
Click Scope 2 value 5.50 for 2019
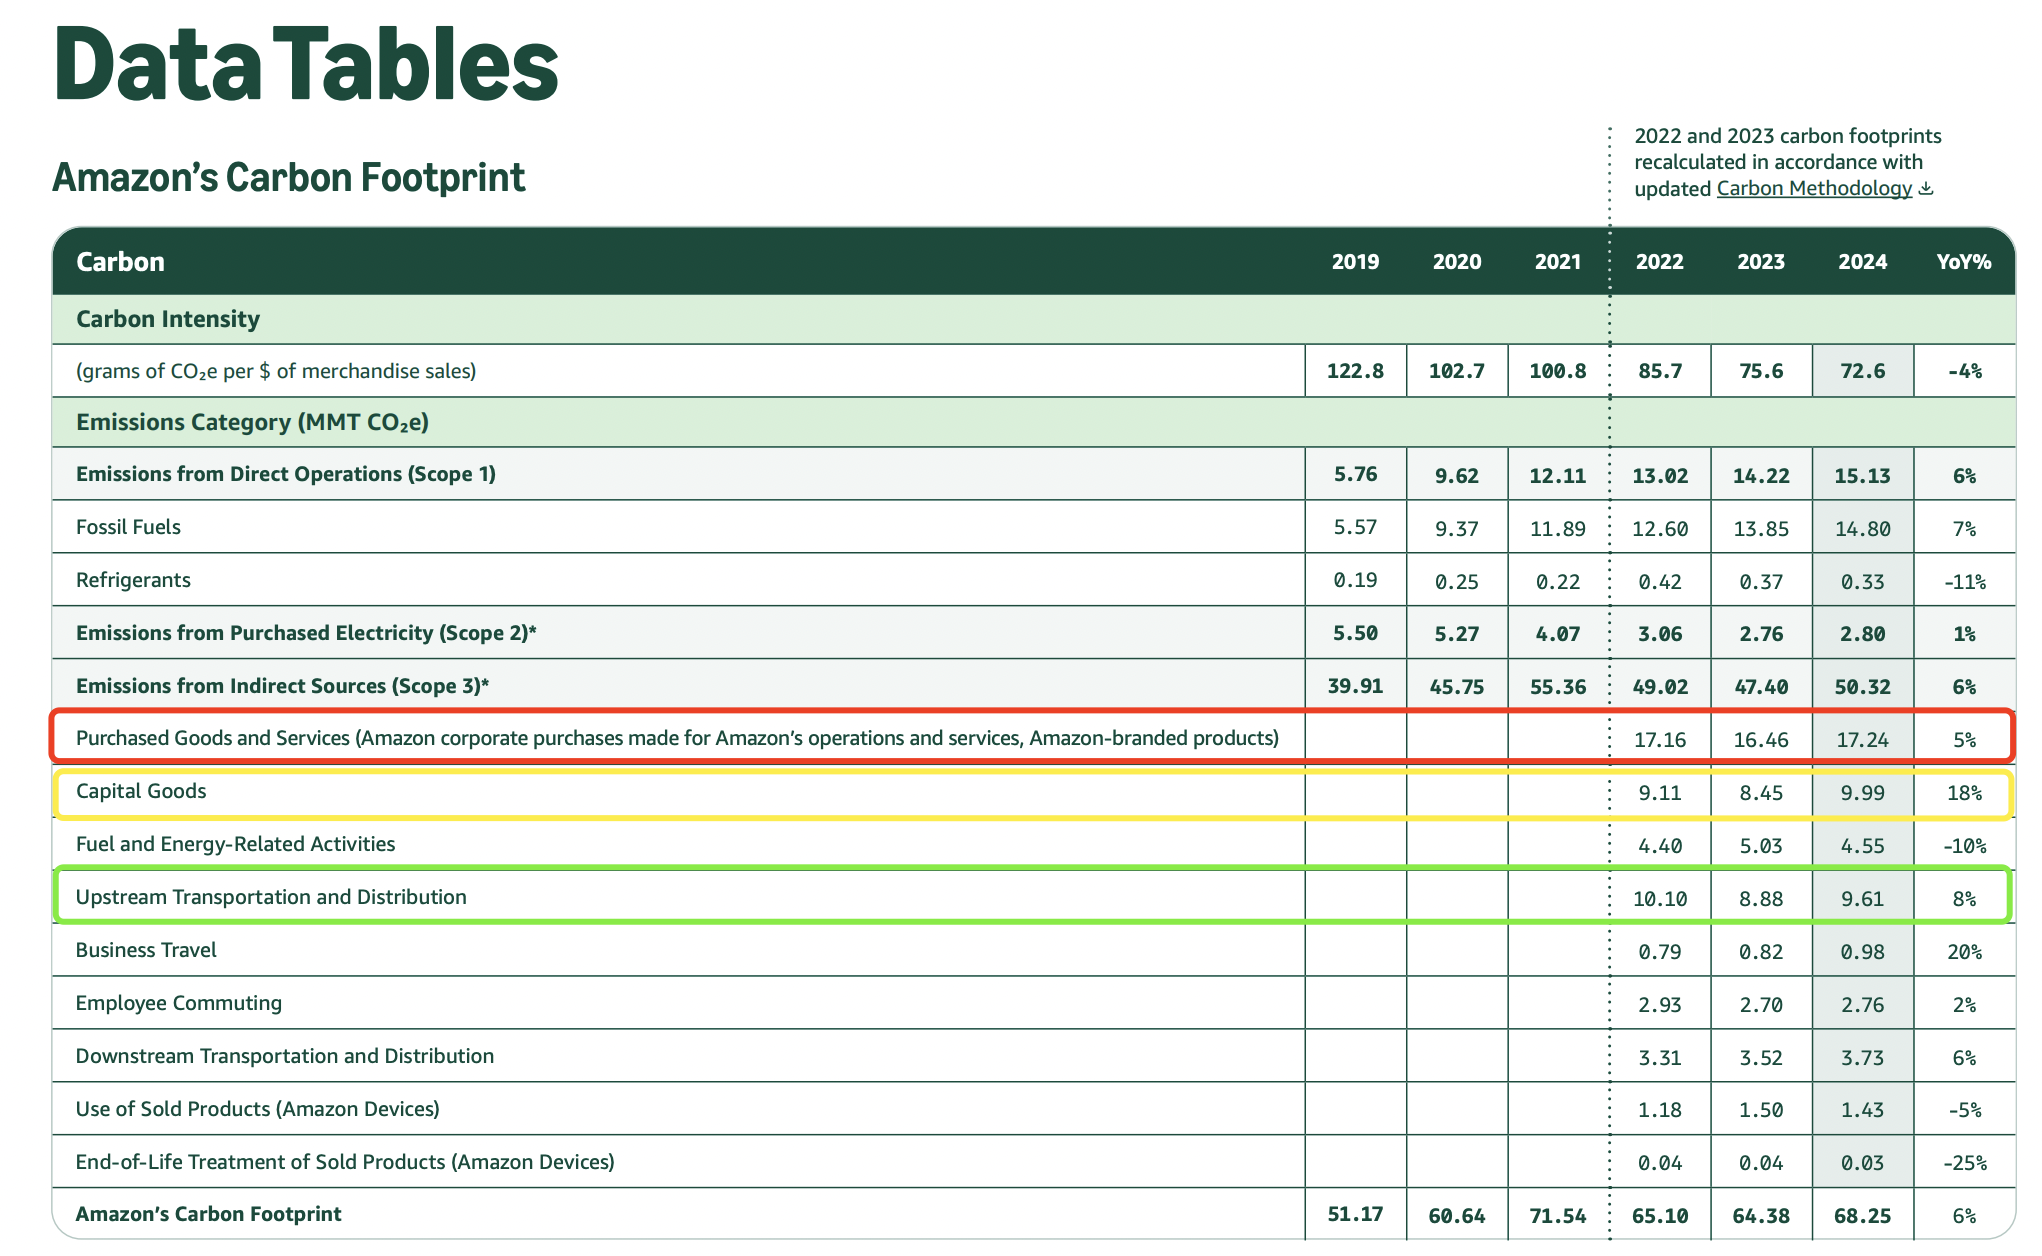(1355, 633)
